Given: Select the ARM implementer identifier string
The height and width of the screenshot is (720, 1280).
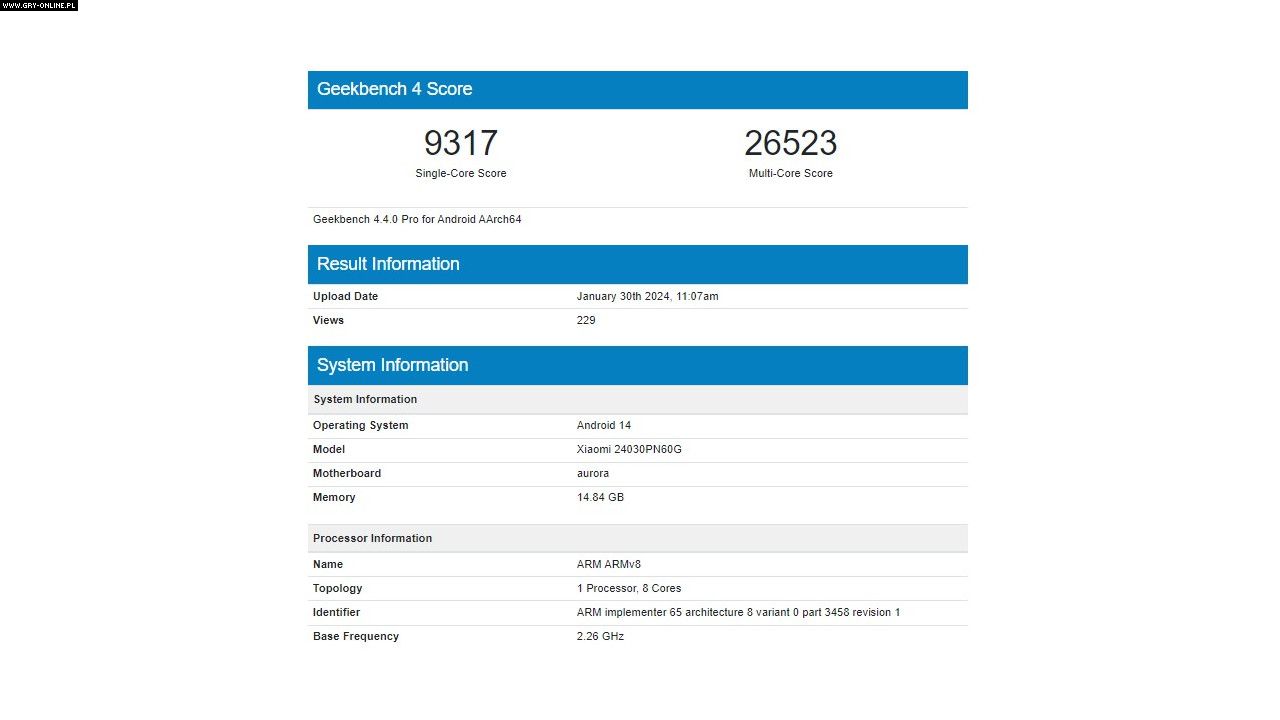Looking at the screenshot, I should tap(738, 613).
